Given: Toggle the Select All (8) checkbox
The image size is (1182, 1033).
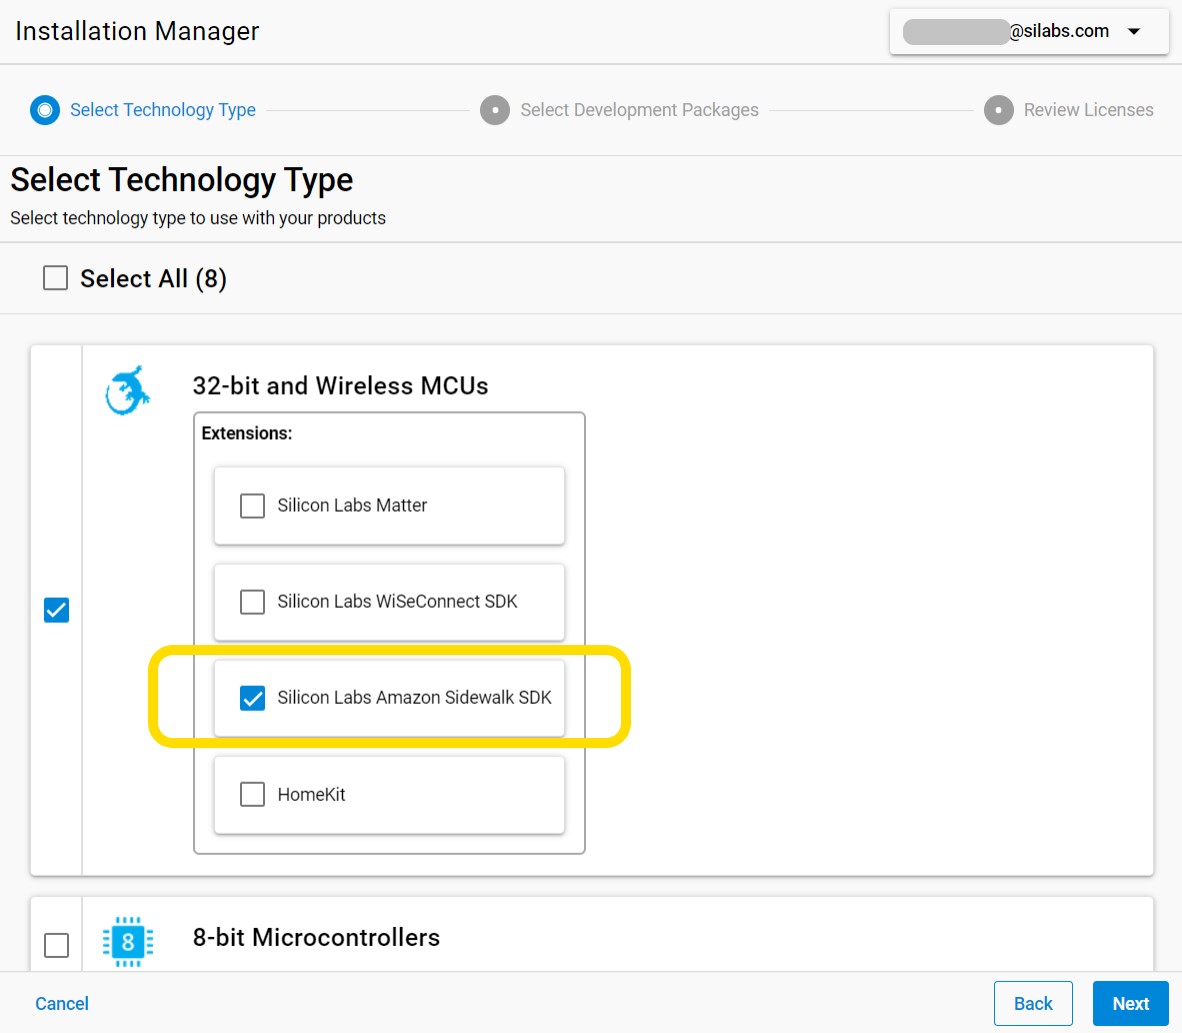Looking at the screenshot, I should (56, 278).
